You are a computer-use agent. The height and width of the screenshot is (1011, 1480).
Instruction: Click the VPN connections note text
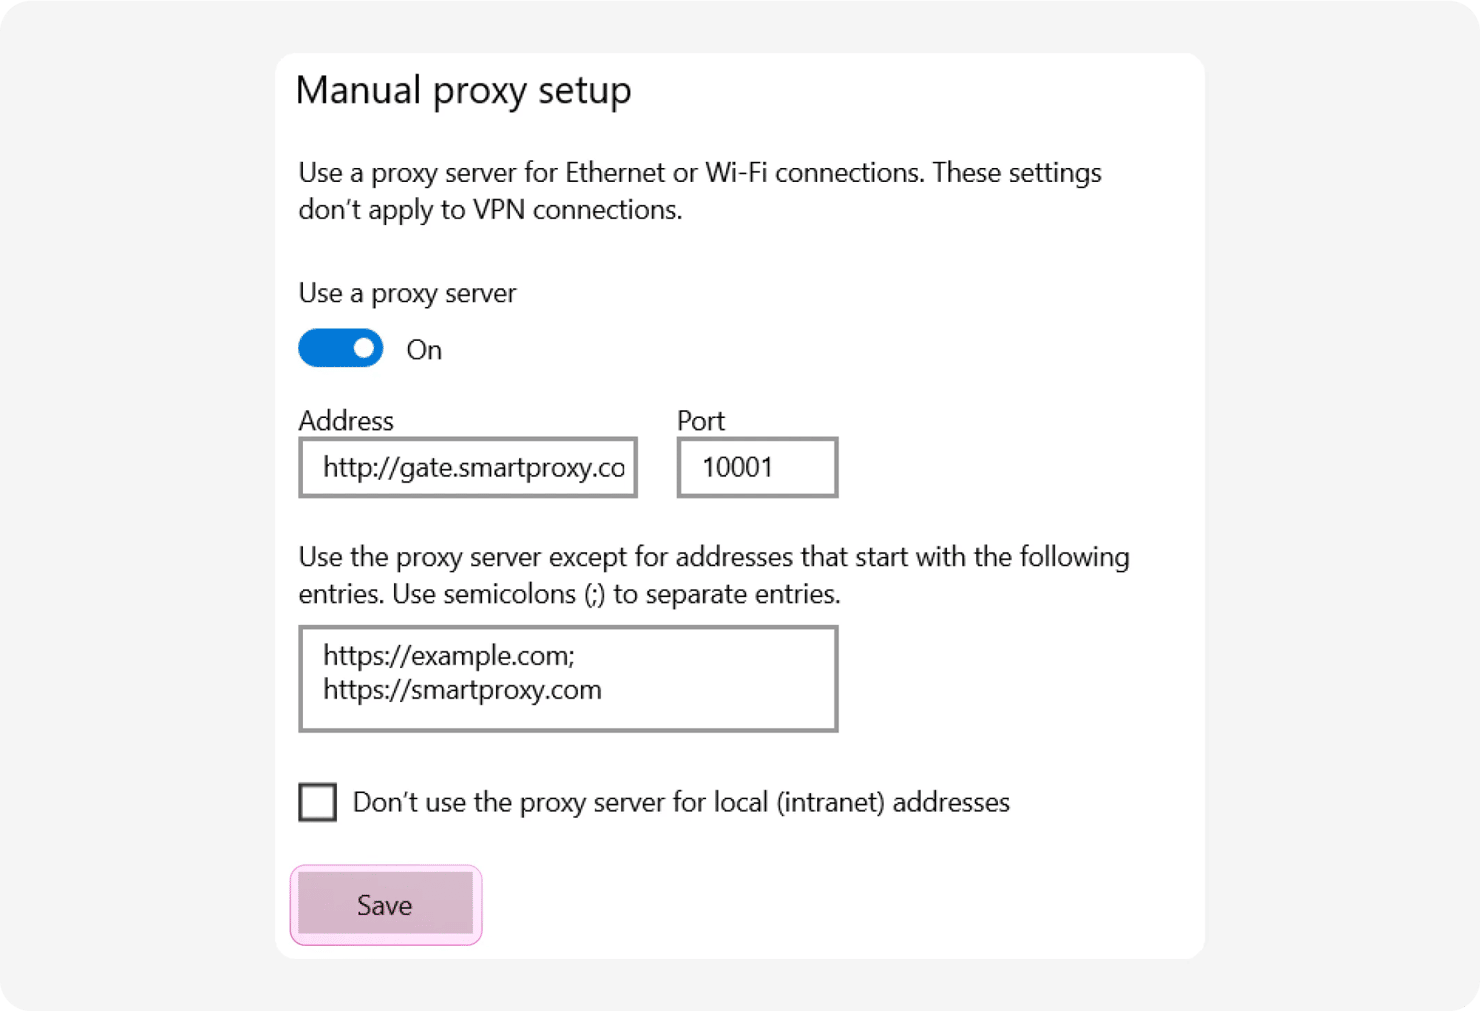tap(490, 210)
